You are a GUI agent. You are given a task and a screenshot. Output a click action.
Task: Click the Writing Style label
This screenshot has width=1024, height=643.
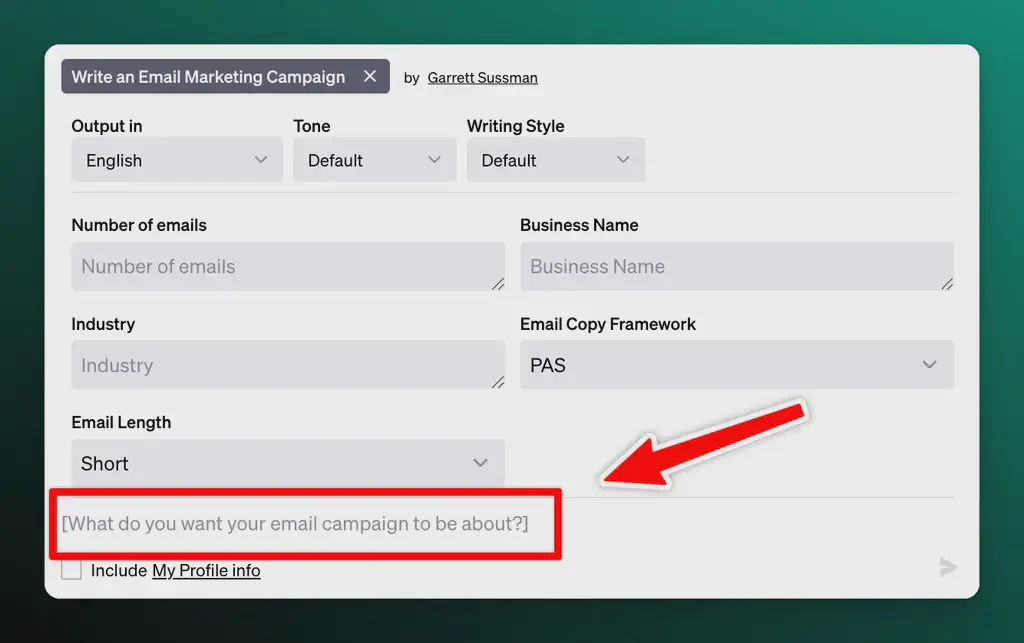(x=515, y=126)
